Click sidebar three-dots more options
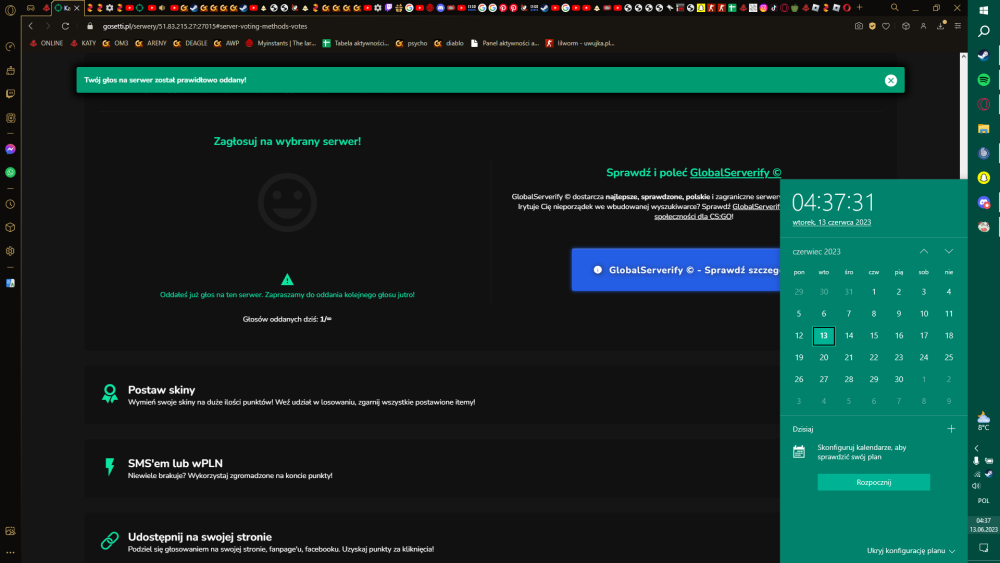The image size is (1000, 563). point(10,553)
